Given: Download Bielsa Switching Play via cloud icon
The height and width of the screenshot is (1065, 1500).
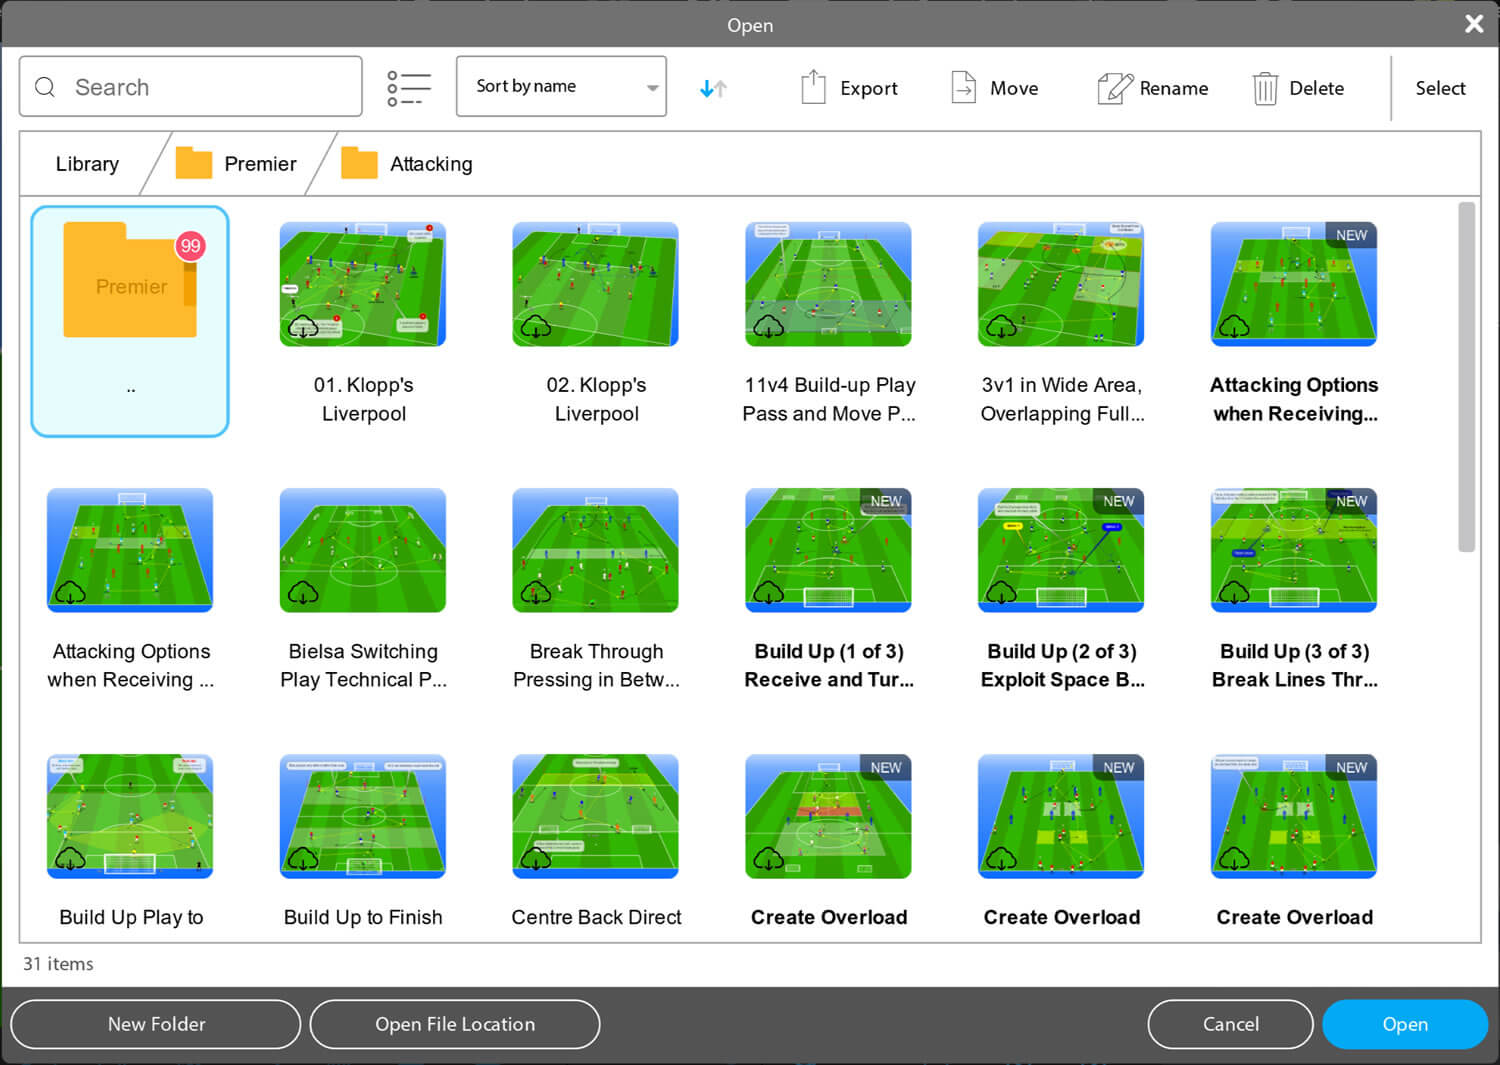Looking at the screenshot, I should point(305,591).
